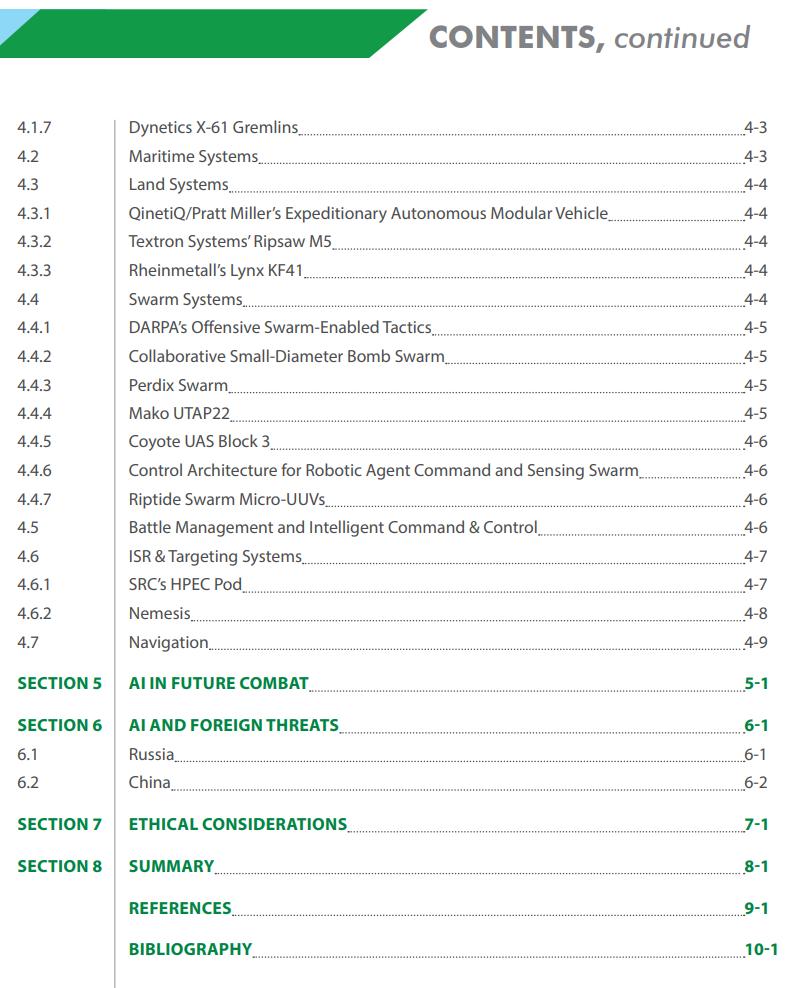This screenshot has height=988, width=791.
Task: Go to the Russia entry
Action: 151,755
